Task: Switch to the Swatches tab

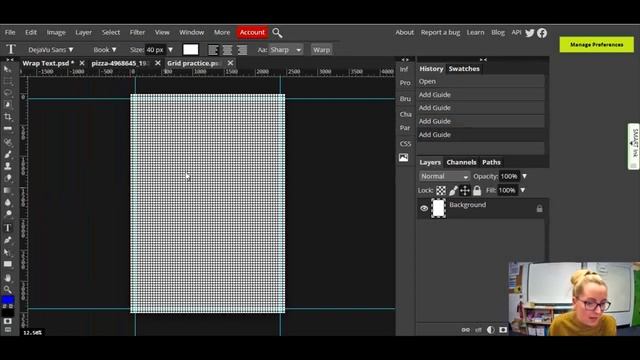Action: click(x=464, y=69)
